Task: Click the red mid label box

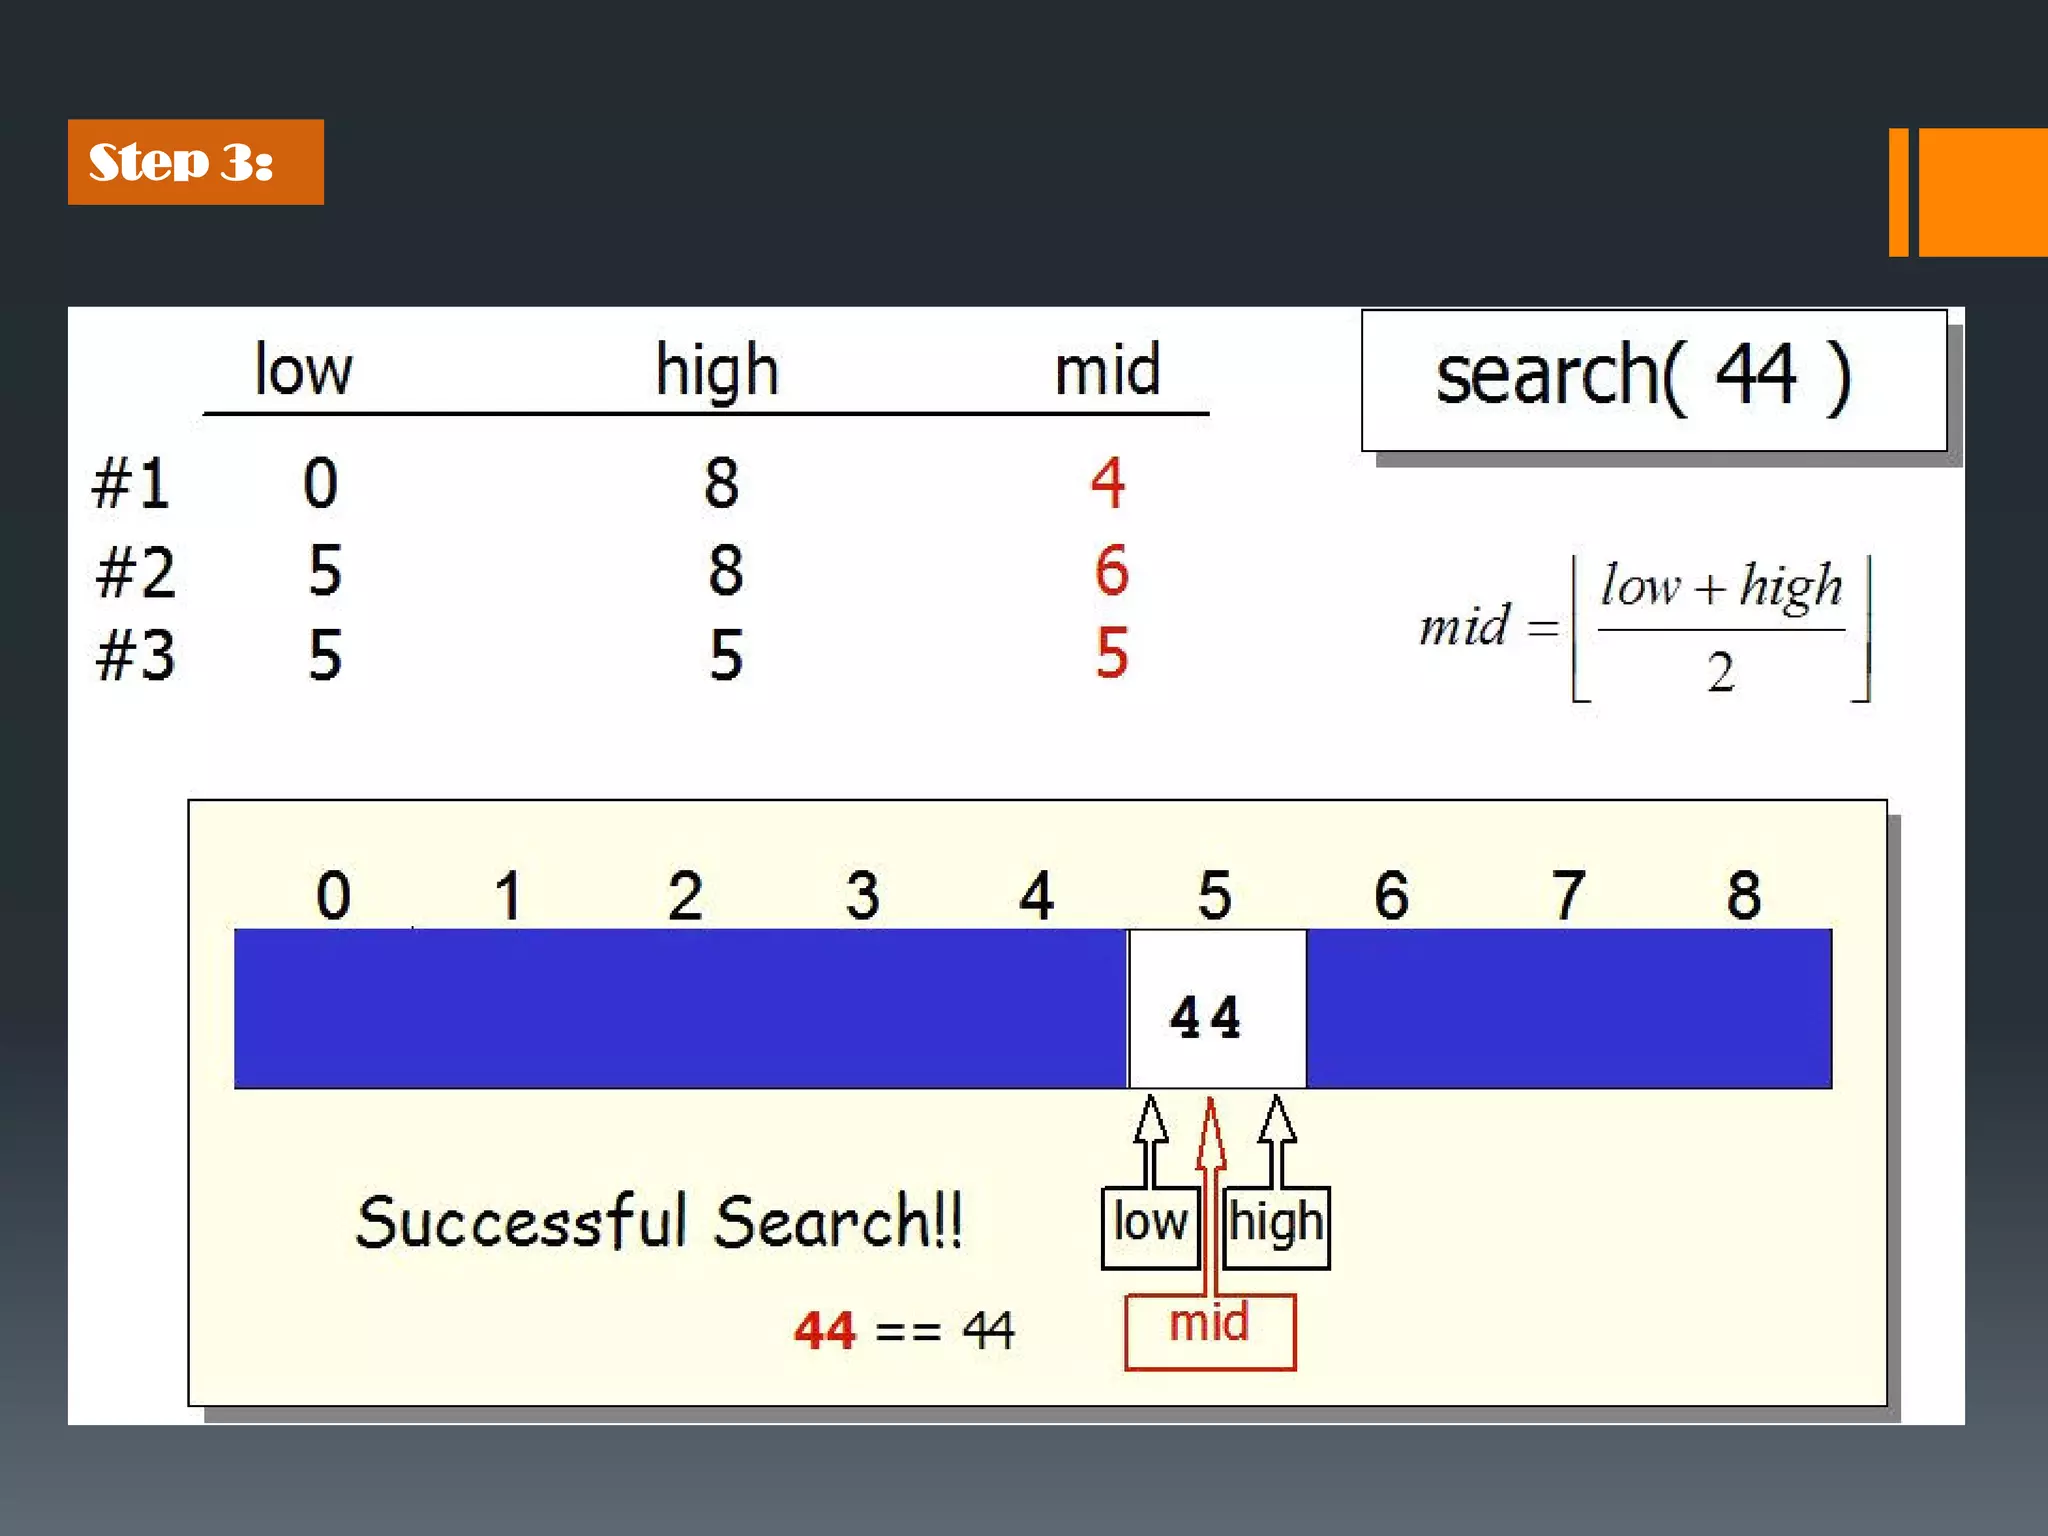Action: pyautogui.click(x=1210, y=1332)
